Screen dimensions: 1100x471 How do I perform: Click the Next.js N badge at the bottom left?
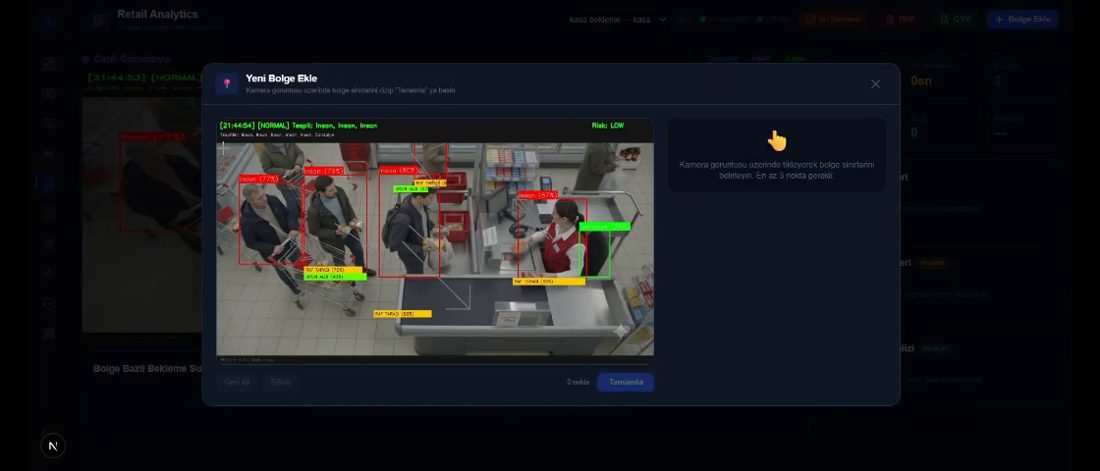click(x=53, y=446)
